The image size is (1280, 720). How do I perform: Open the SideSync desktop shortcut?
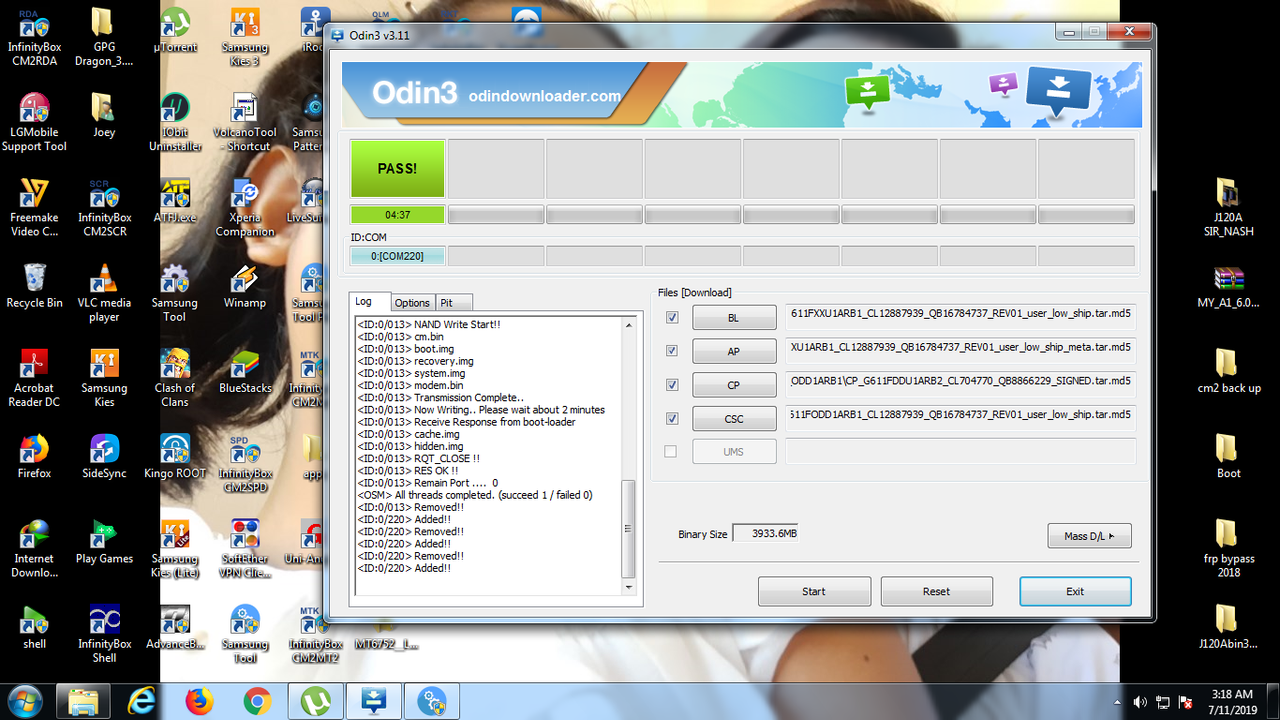pyautogui.click(x=104, y=456)
